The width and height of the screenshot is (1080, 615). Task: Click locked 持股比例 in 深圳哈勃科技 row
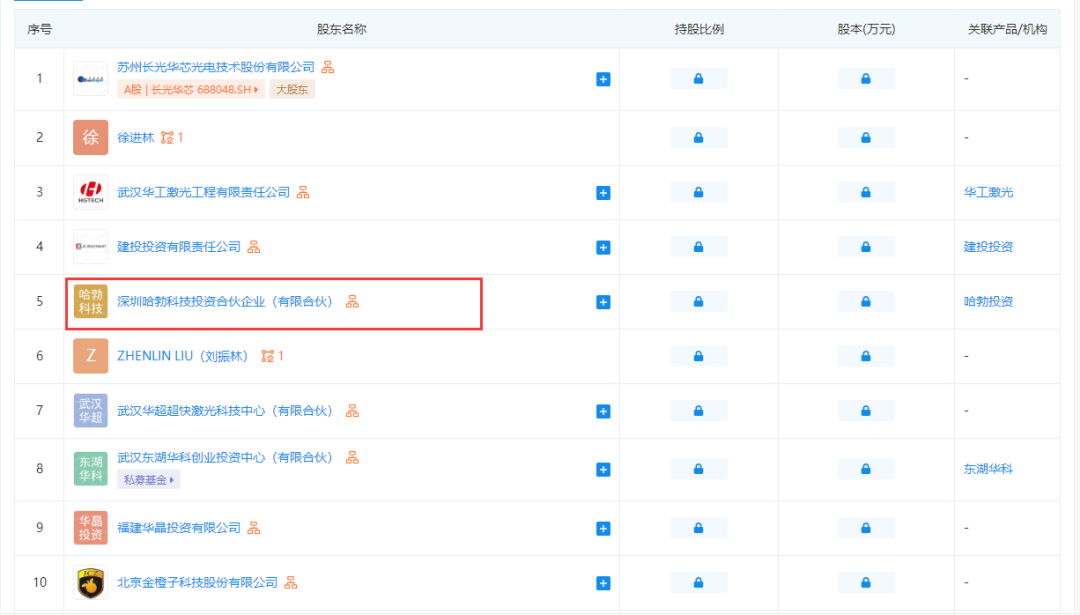click(x=698, y=302)
